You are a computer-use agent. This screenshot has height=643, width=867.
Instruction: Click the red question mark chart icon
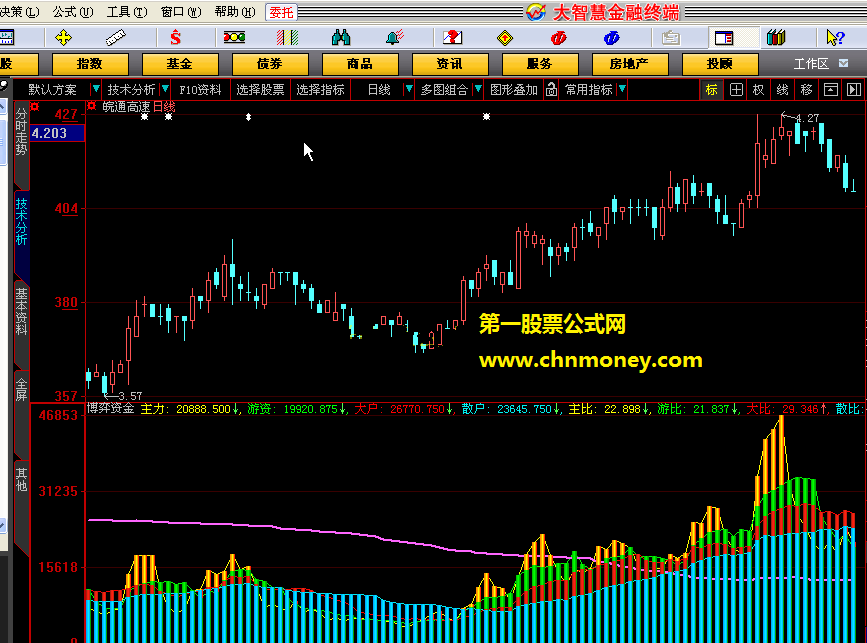452,38
